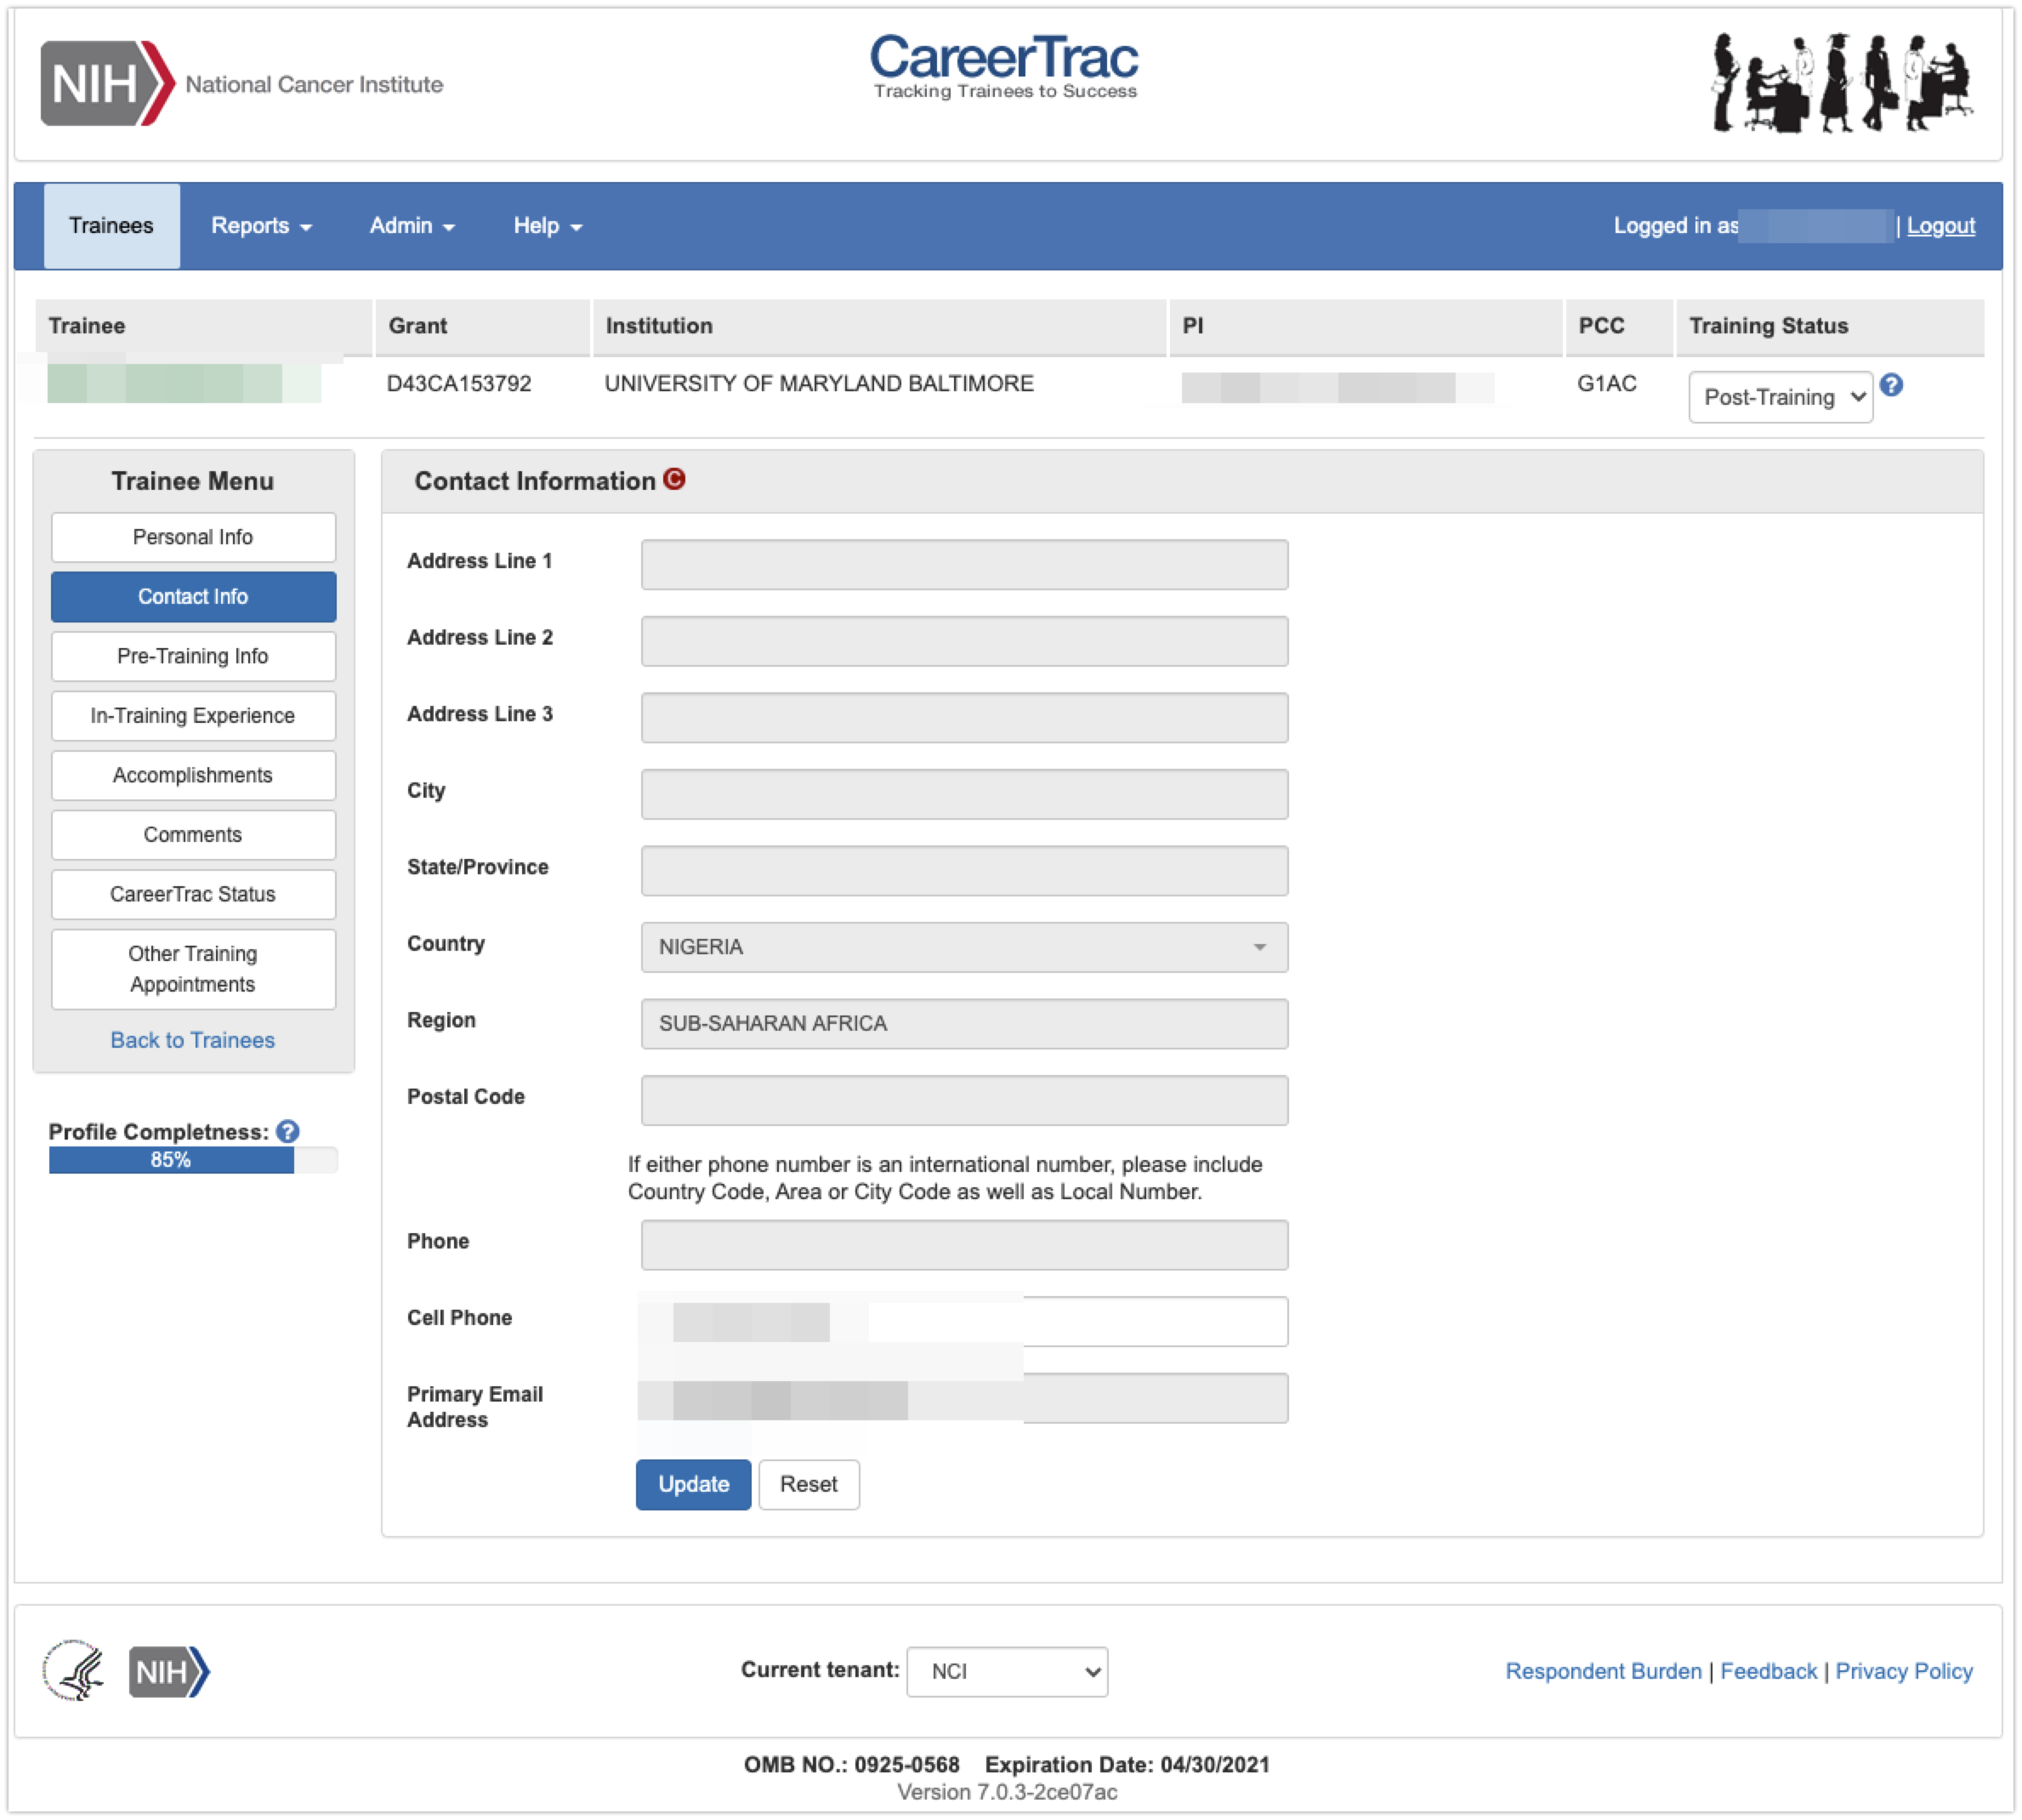Screen dimensions: 2022x1820
Task: Click the HHS eagle logo in footer
Action: point(74,1671)
